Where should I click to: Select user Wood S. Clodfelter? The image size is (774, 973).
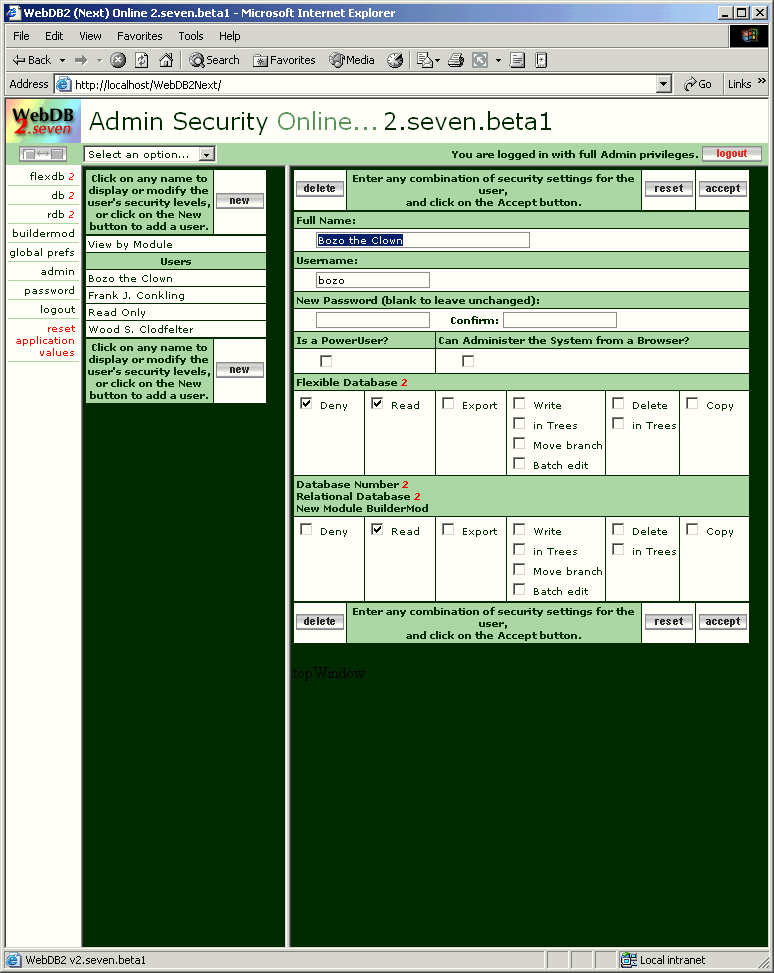point(141,329)
